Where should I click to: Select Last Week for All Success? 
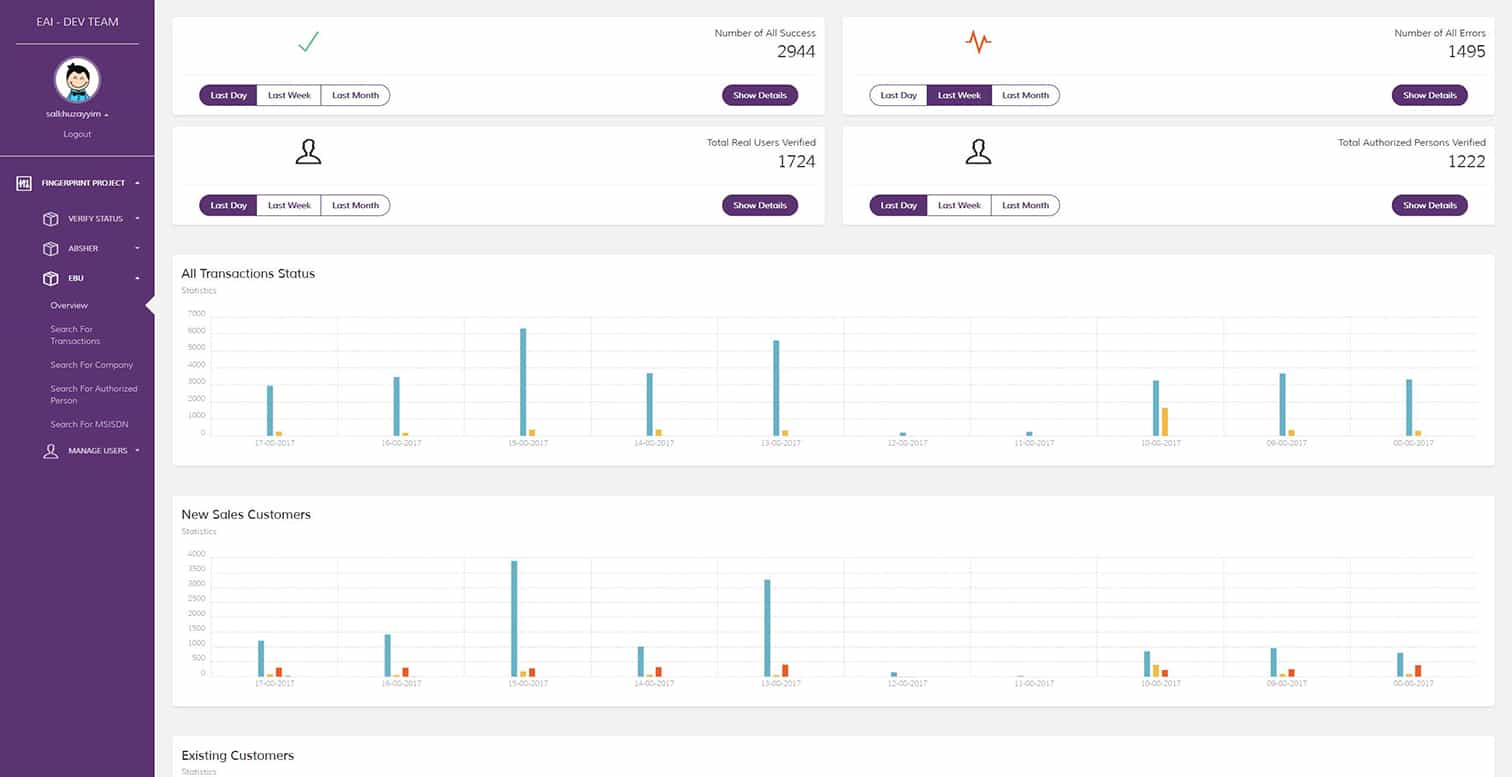[x=289, y=95]
